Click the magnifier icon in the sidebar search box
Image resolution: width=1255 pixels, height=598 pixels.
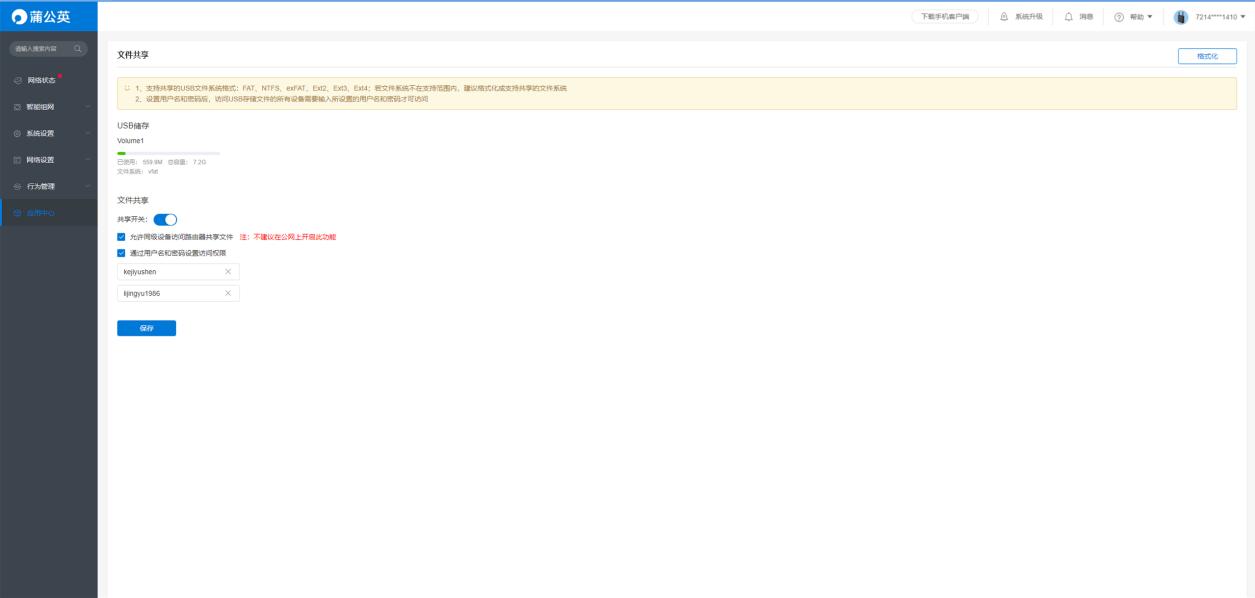coord(77,49)
